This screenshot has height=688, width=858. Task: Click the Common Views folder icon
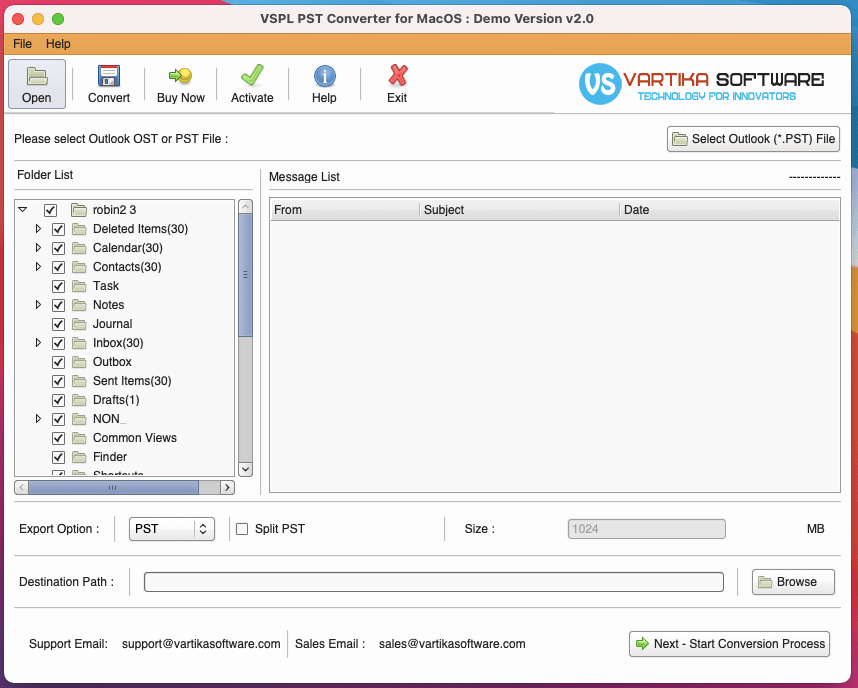coord(79,438)
